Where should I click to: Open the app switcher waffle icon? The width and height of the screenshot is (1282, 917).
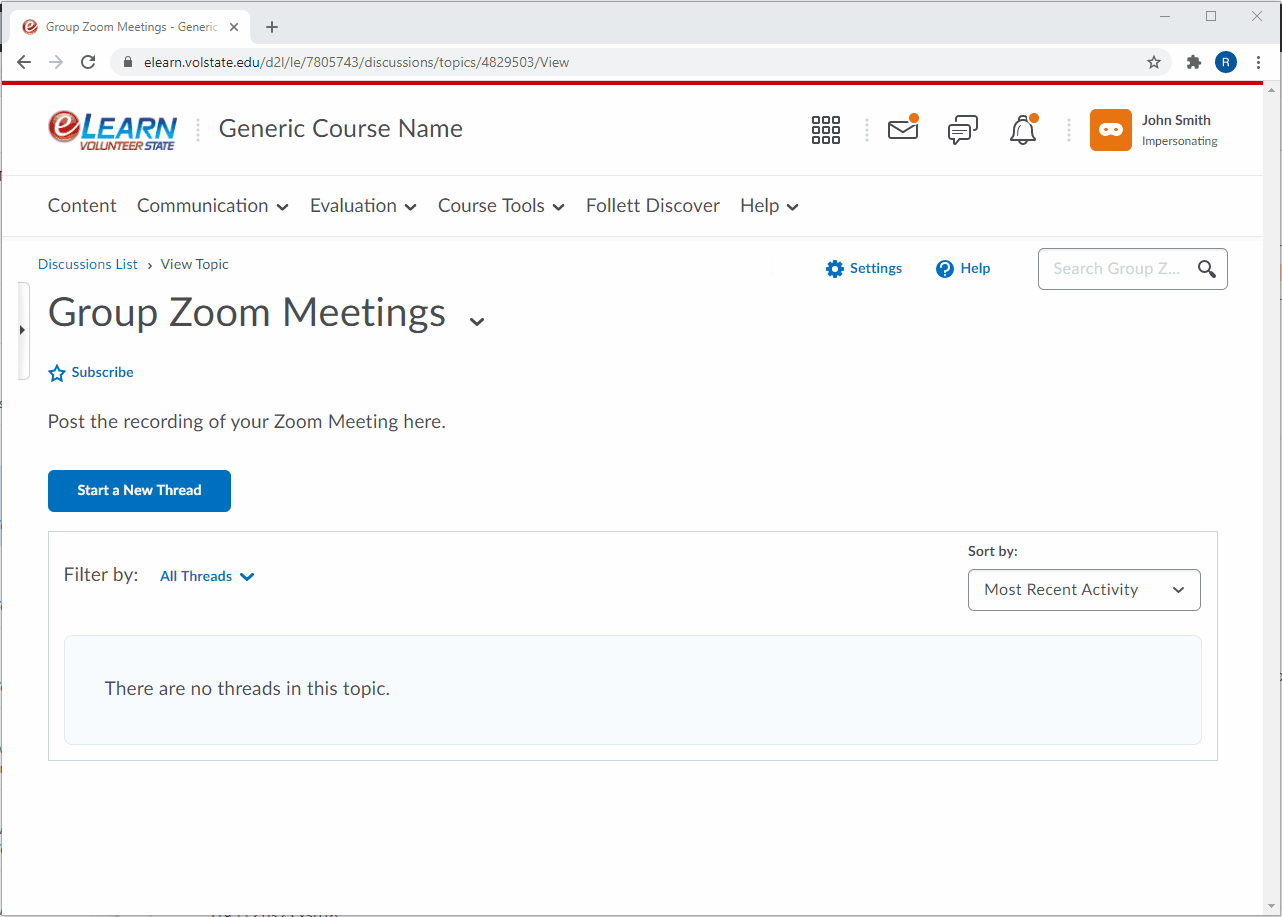(x=826, y=130)
